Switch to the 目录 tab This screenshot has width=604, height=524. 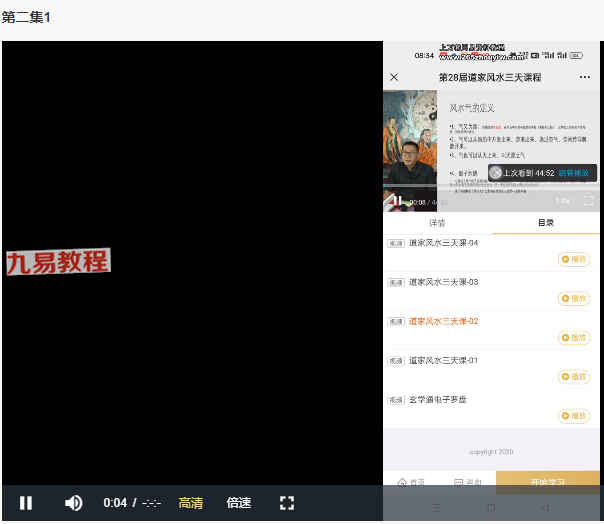545,223
